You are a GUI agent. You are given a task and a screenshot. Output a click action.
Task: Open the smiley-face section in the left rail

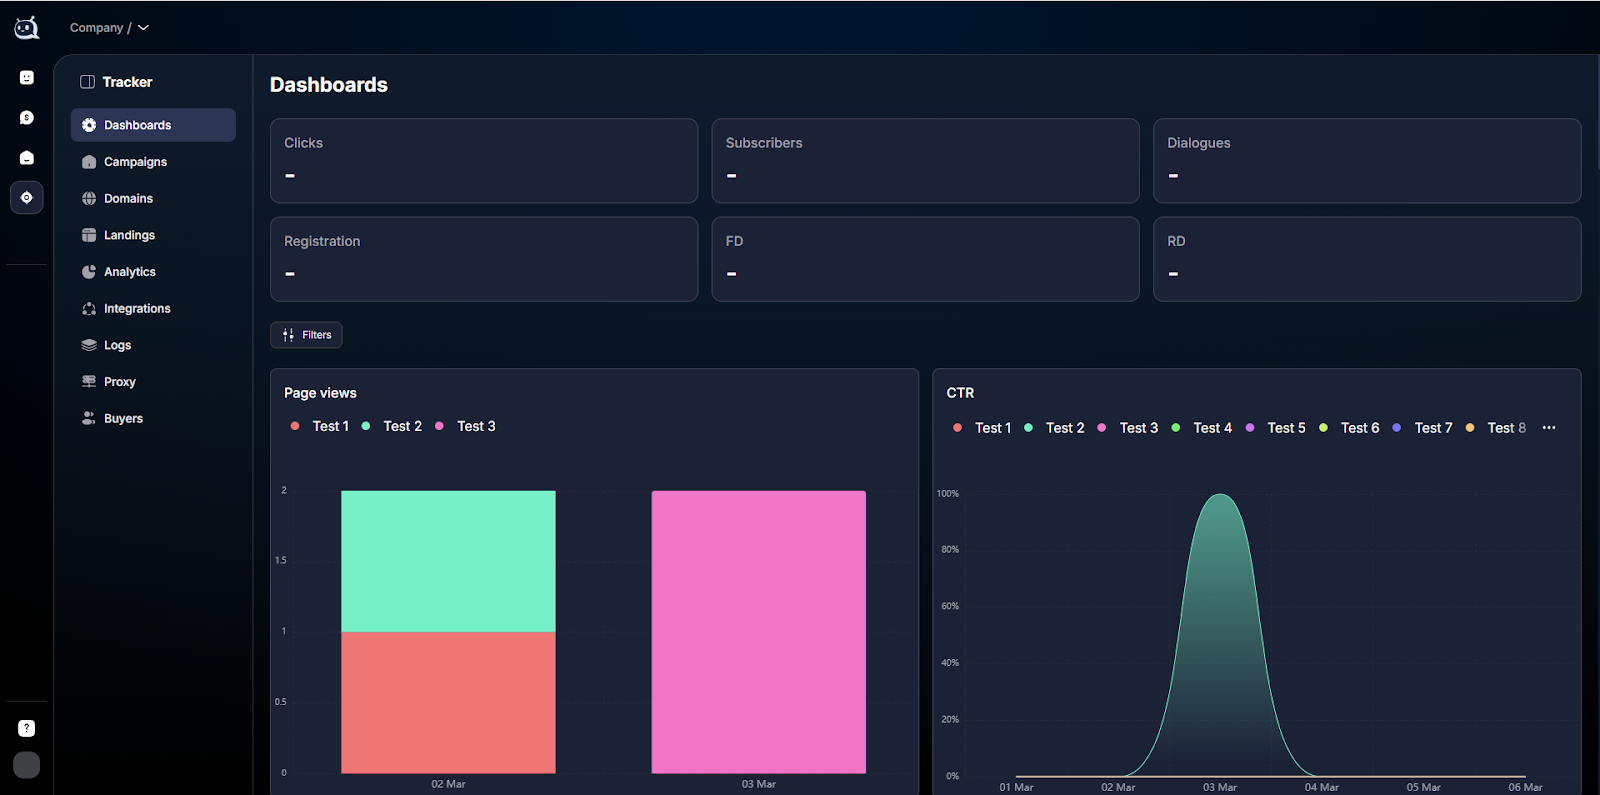click(x=27, y=78)
